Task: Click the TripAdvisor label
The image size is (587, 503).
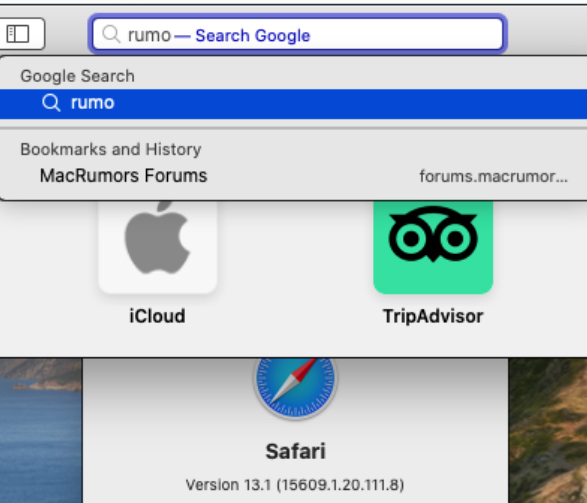Action: pyautogui.click(x=433, y=316)
